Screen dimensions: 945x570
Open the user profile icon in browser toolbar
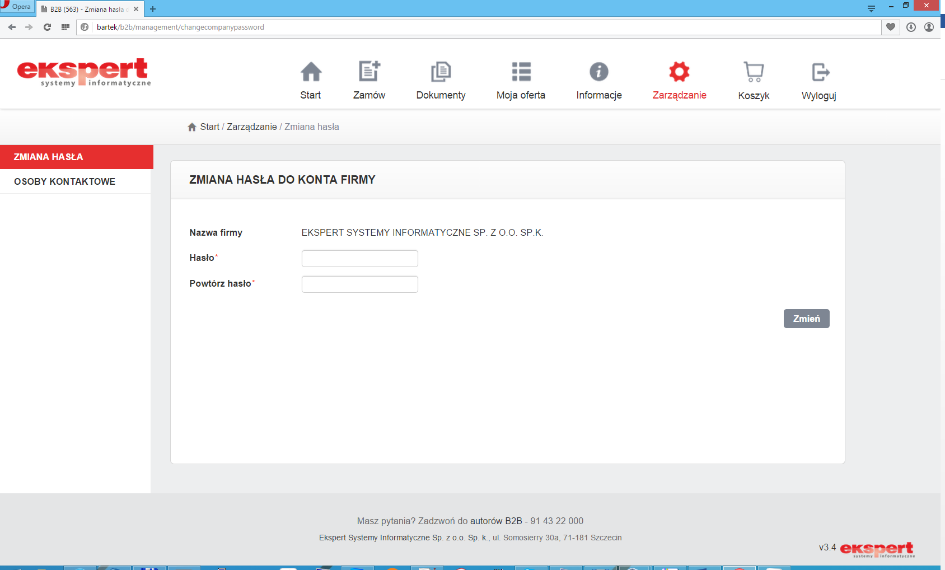(x=929, y=27)
